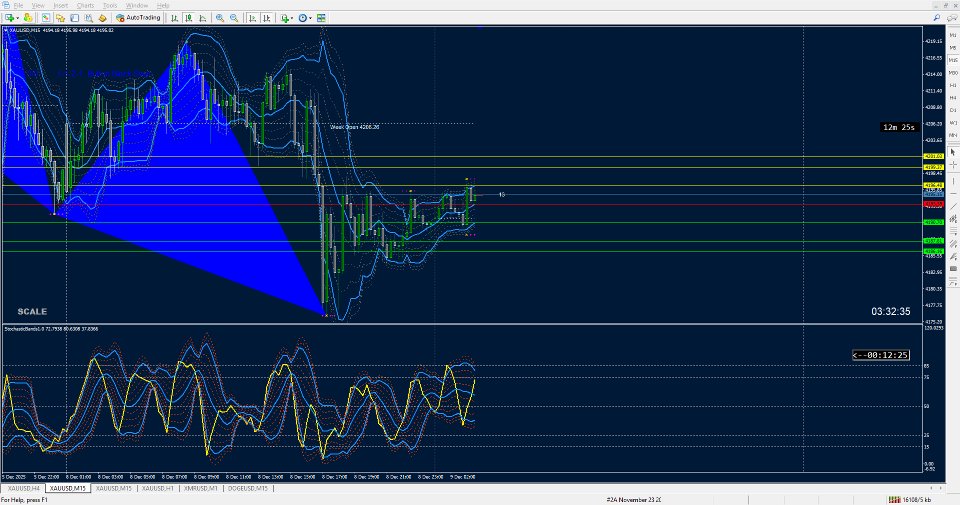Switch chart to candlesticks style
Image resolution: width=960 pixels, height=505 pixels.
(x=189, y=18)
